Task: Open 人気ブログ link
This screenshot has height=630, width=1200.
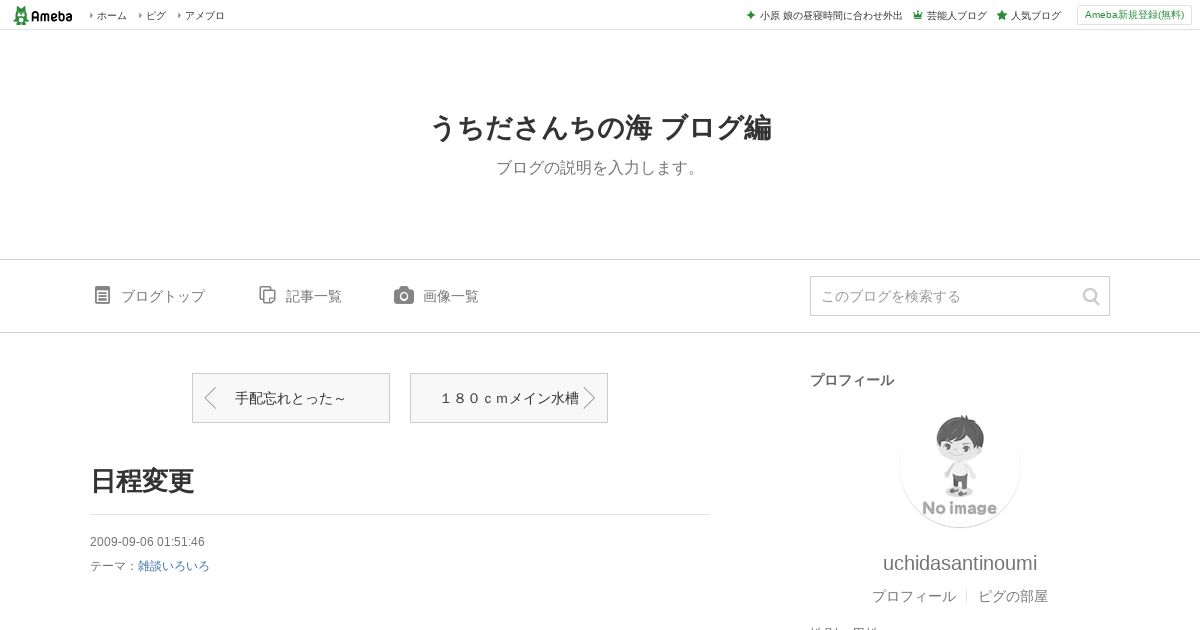Action: pyautogui.click(x=1035, y=15)
